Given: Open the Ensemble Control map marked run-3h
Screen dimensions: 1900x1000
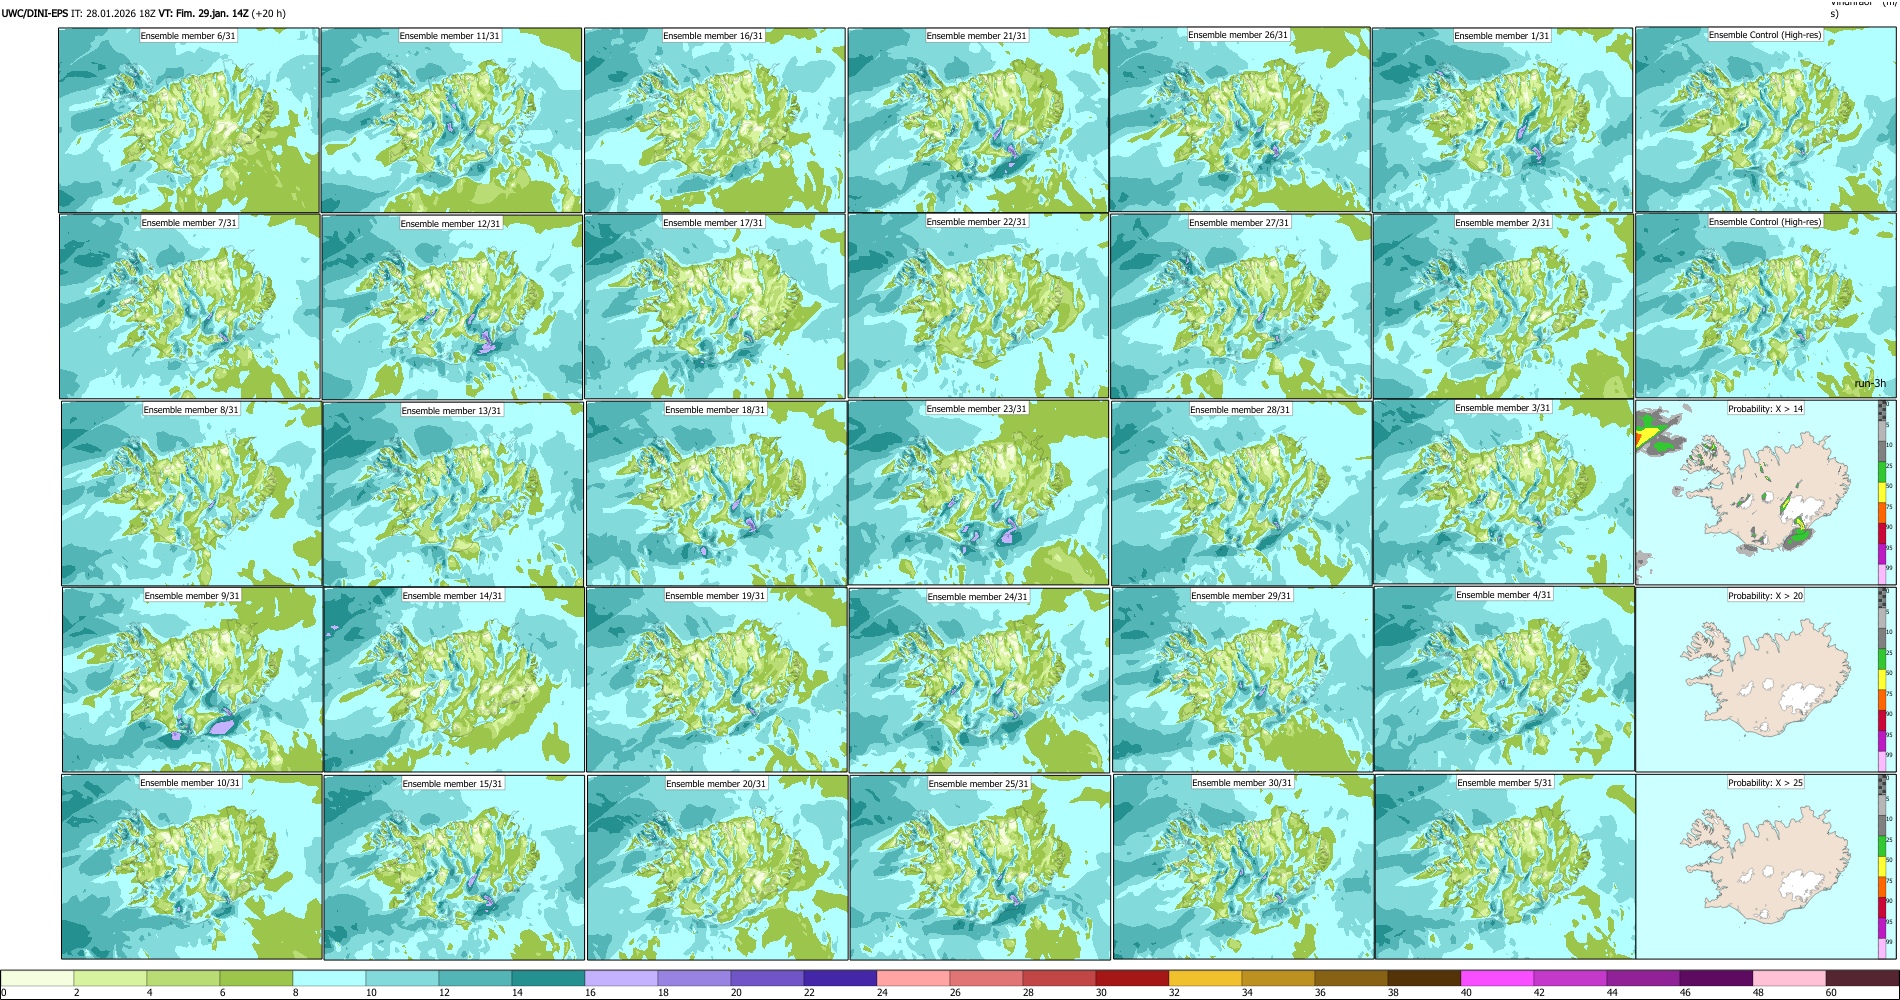Looking at the screenshot, I should pos(1765,306).
